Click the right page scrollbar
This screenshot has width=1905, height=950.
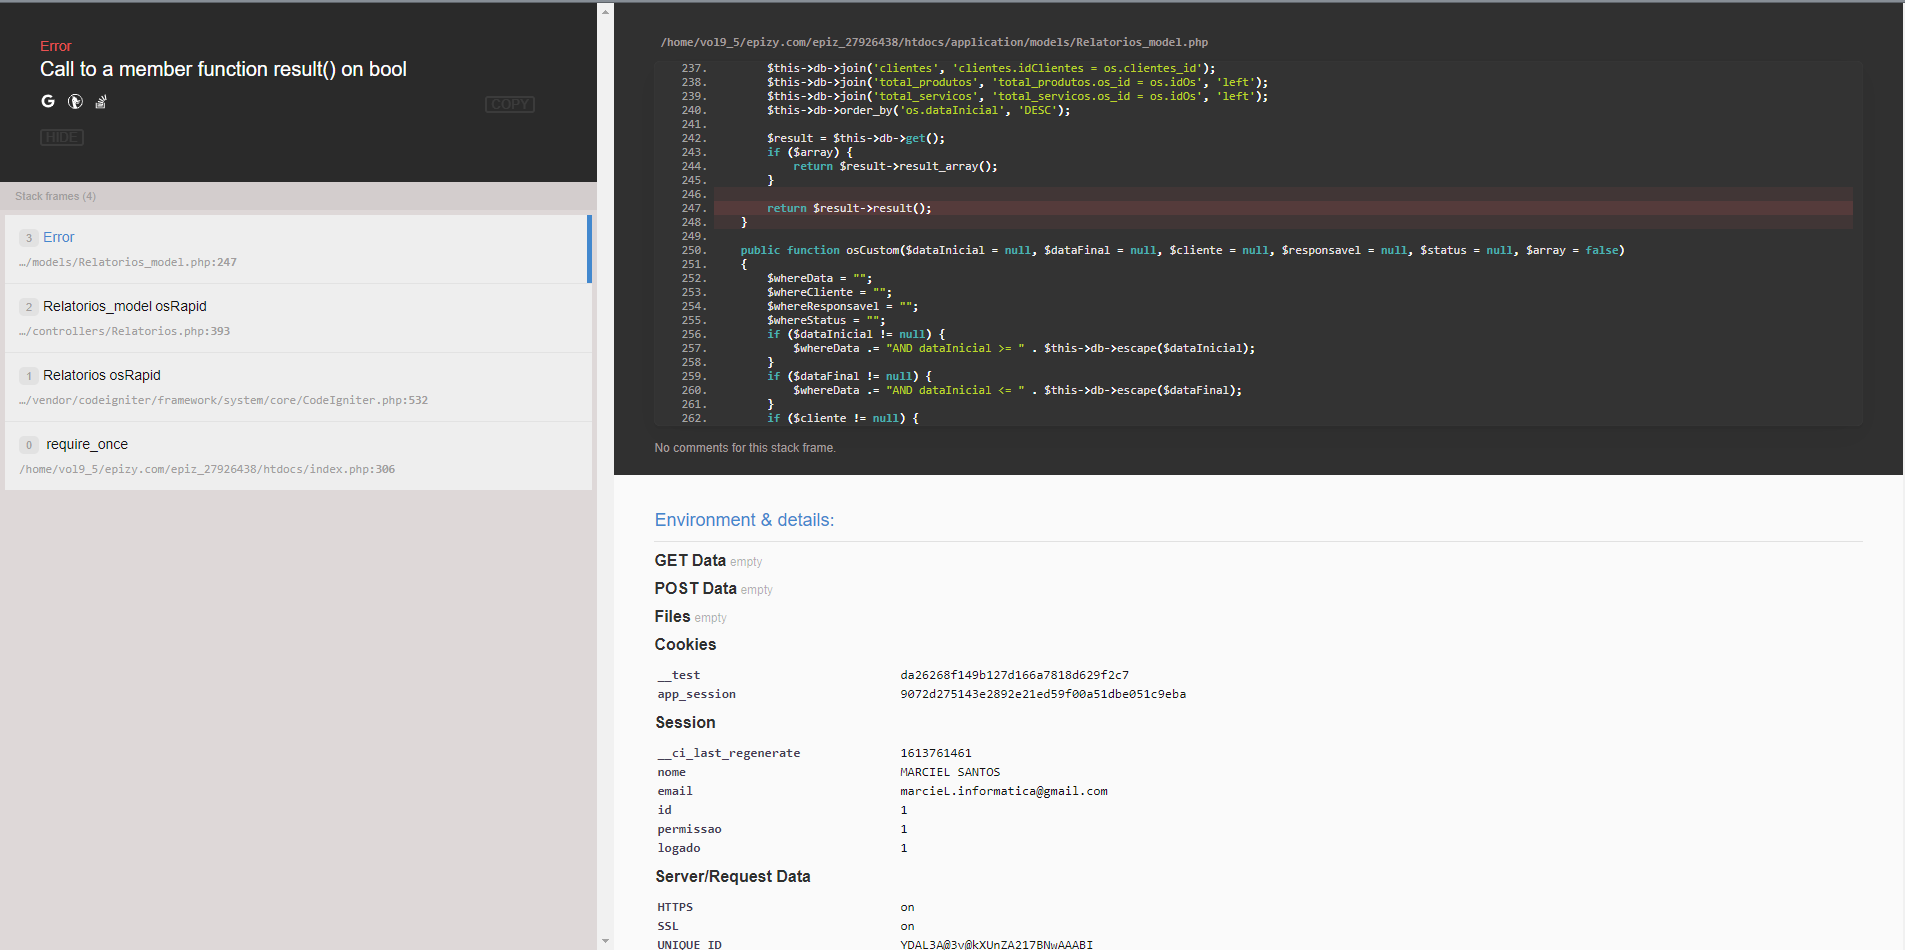click(x=605, y=475)
